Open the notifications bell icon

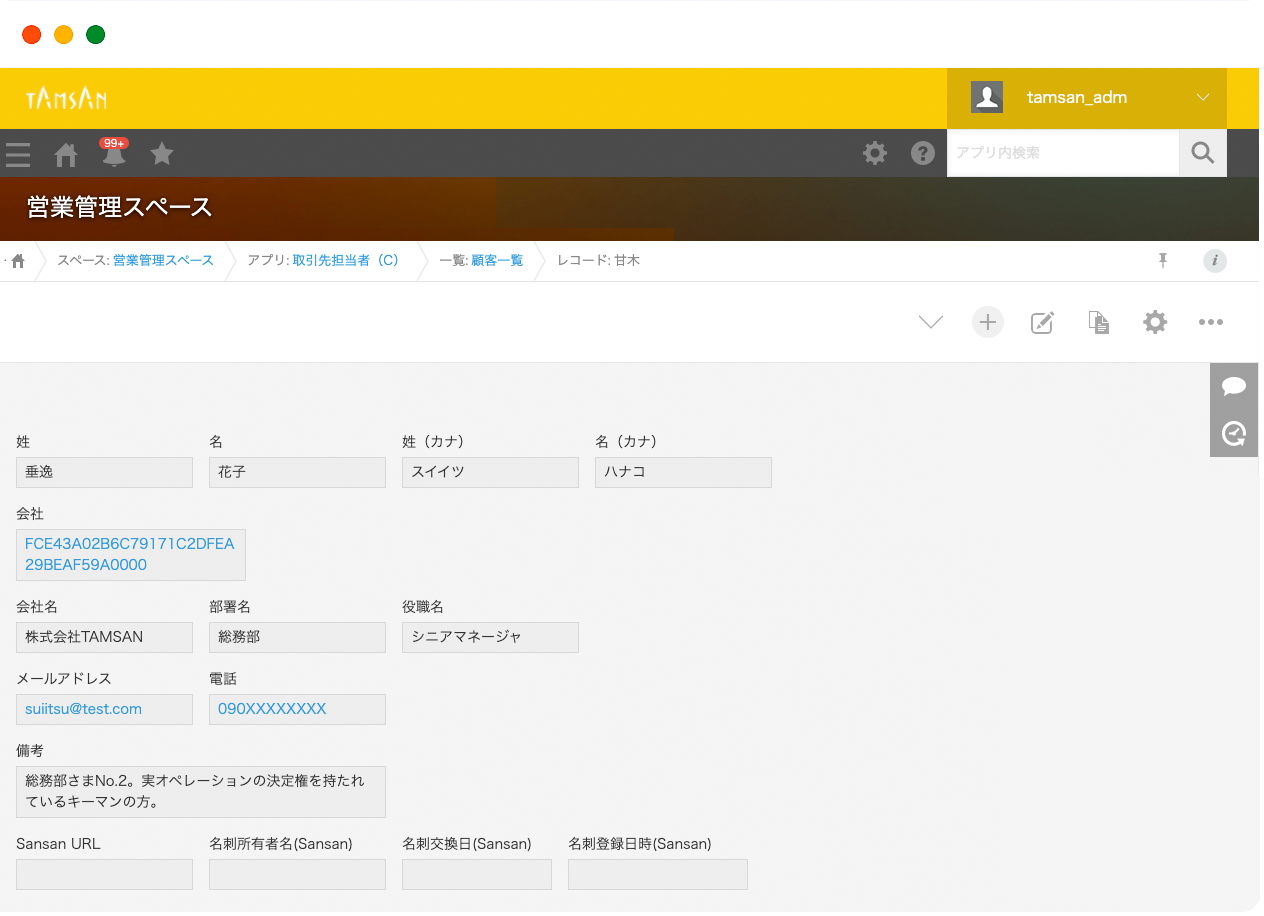(x=114, y=154)
